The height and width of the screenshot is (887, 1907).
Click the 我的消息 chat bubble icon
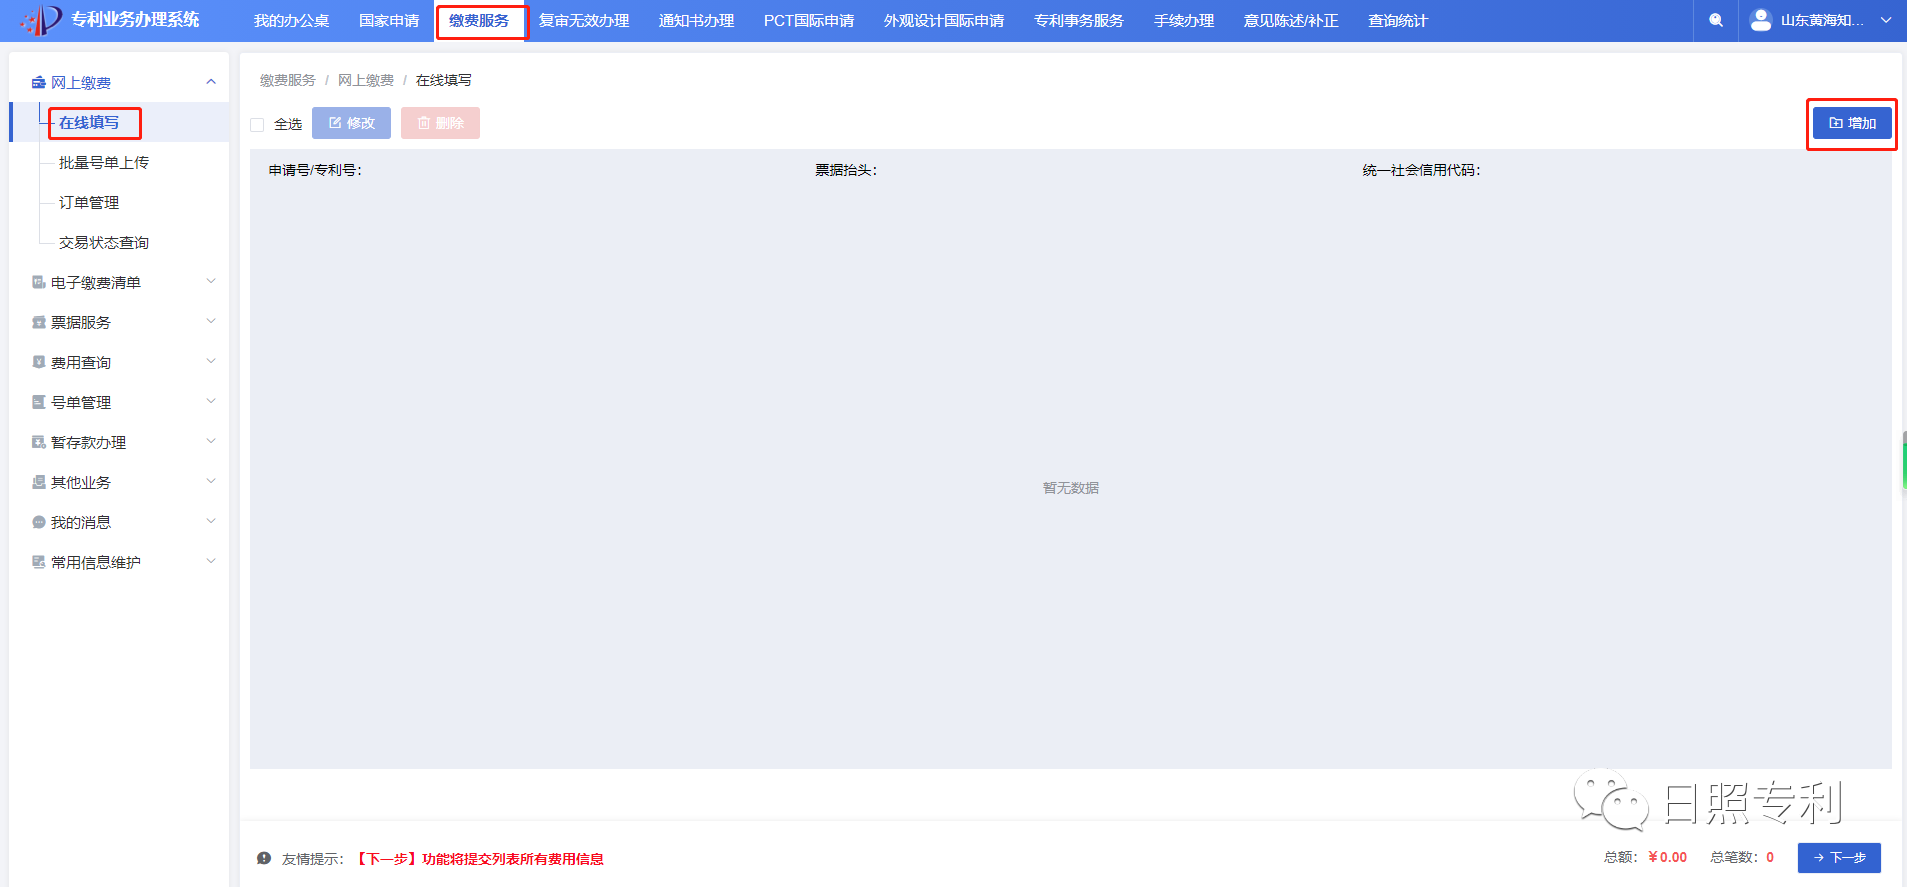coord(39,522)
